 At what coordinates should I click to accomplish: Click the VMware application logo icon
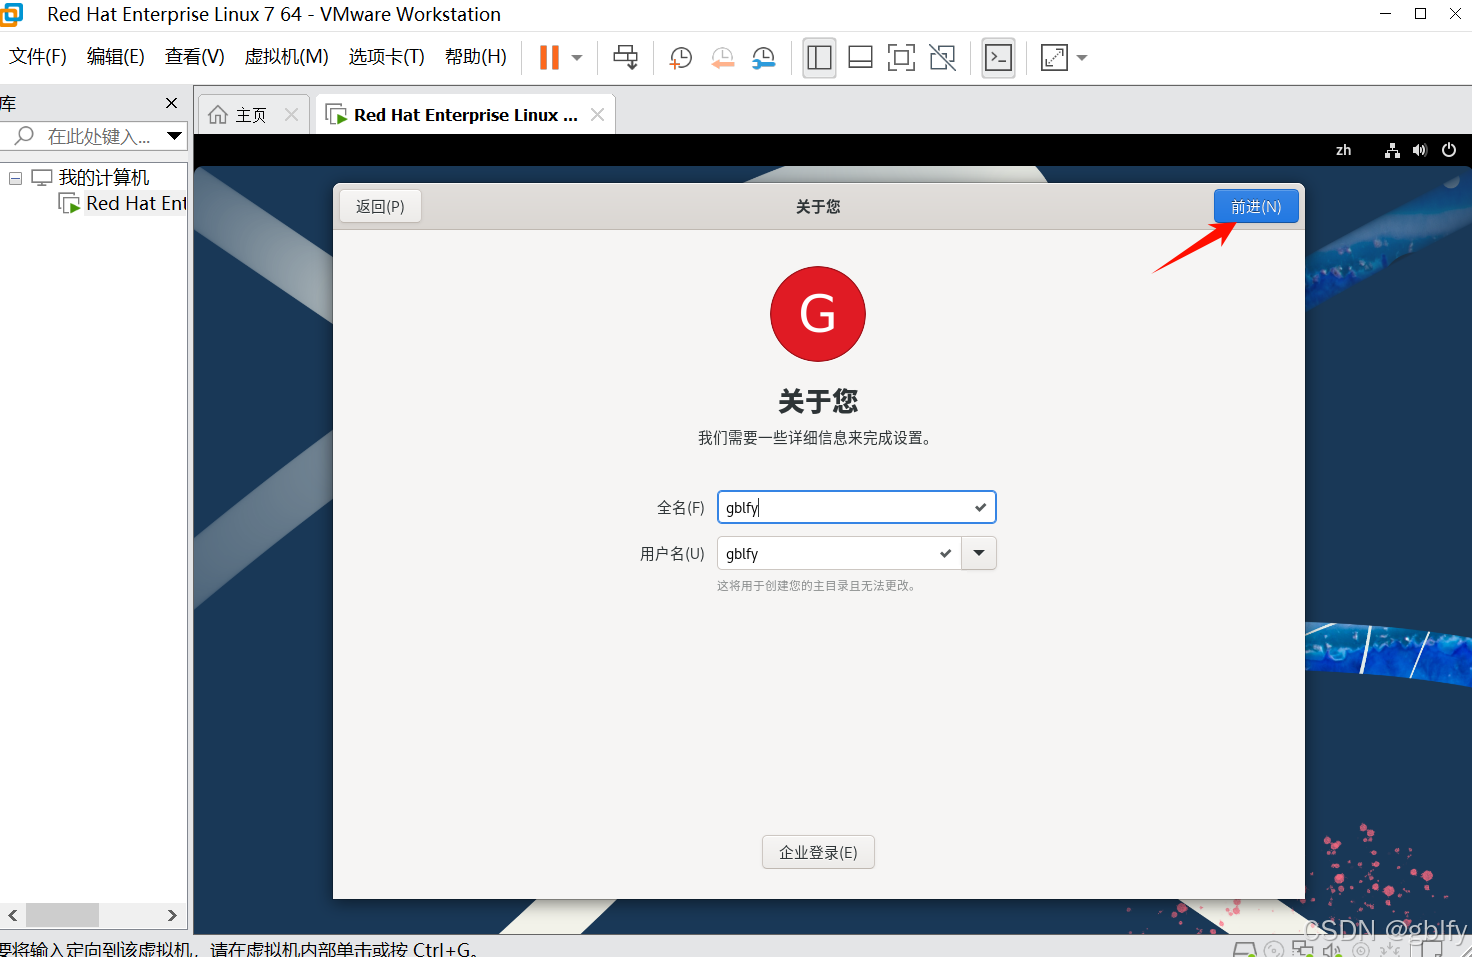(x=11, y=15)
